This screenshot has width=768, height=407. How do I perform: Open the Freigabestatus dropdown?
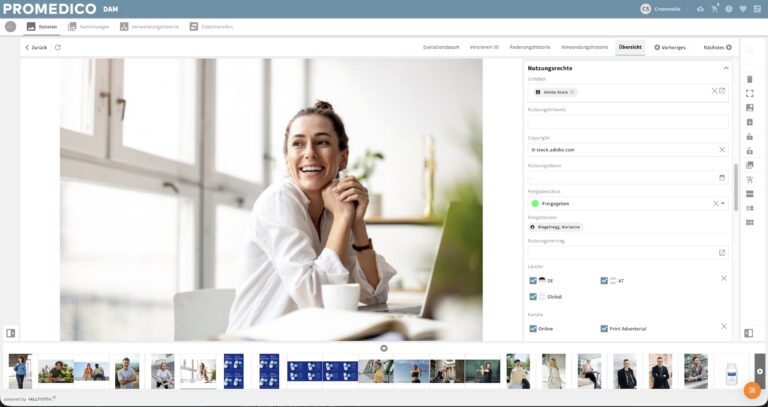[723, 203]
